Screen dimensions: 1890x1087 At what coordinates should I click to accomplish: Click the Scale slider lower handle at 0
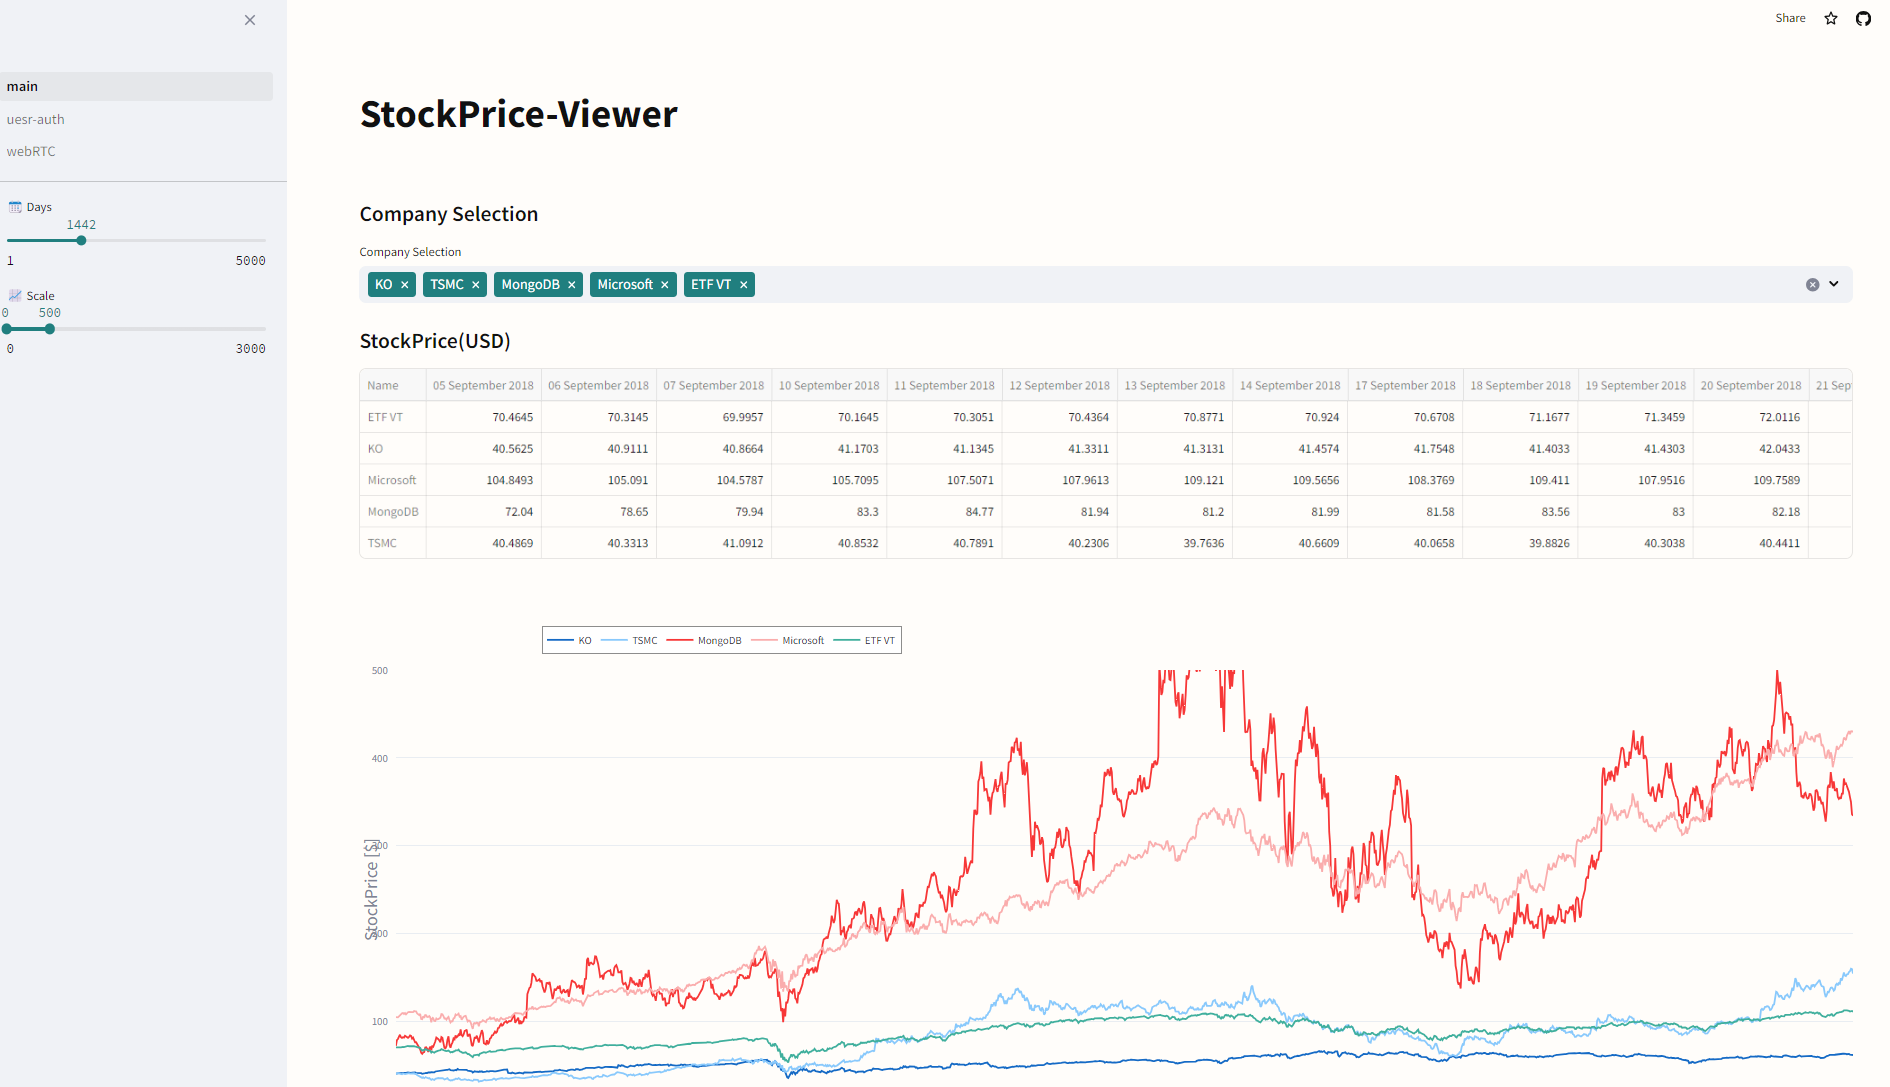click(x=7, y=328)
